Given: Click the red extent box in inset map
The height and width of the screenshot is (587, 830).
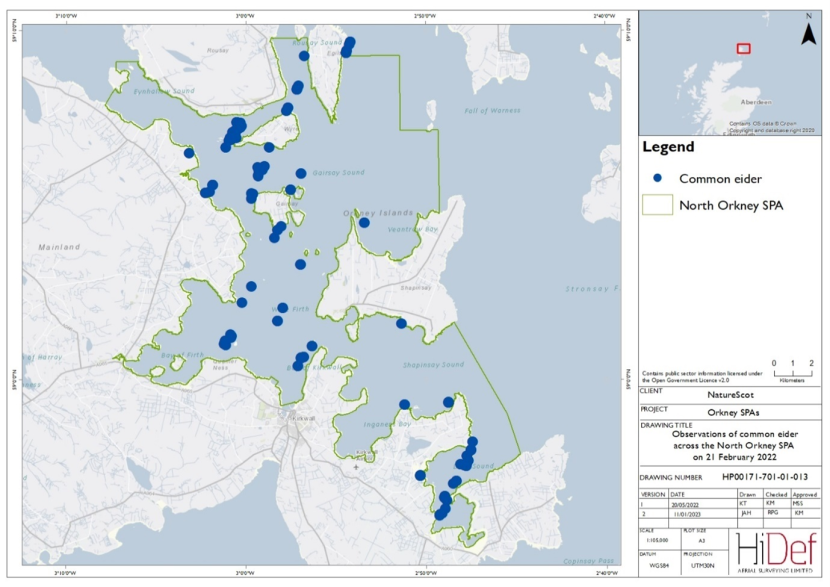Looking at the screenshot, I should (744, 49).
